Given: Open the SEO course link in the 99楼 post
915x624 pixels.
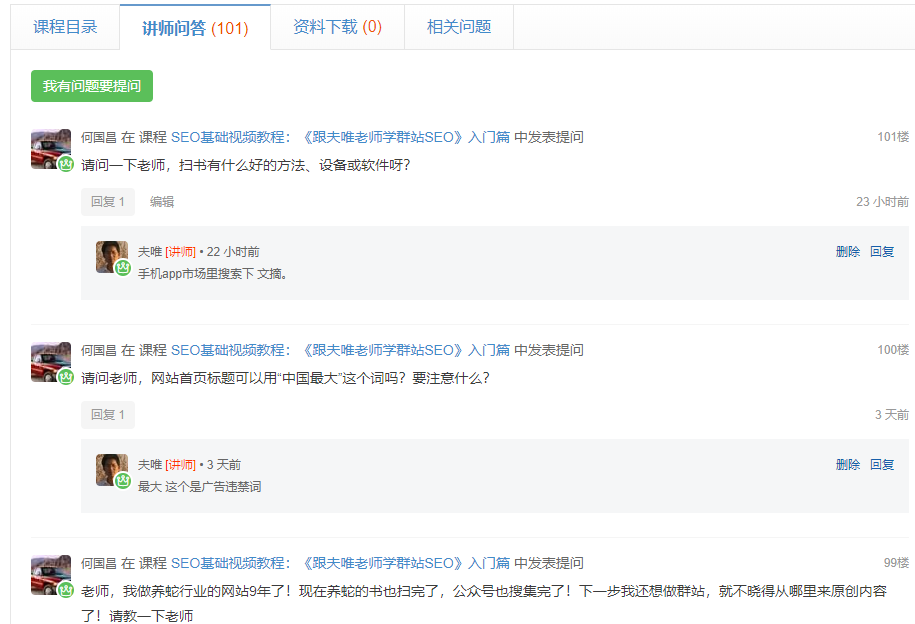Looking at the screenshot, I should [340, 563].
